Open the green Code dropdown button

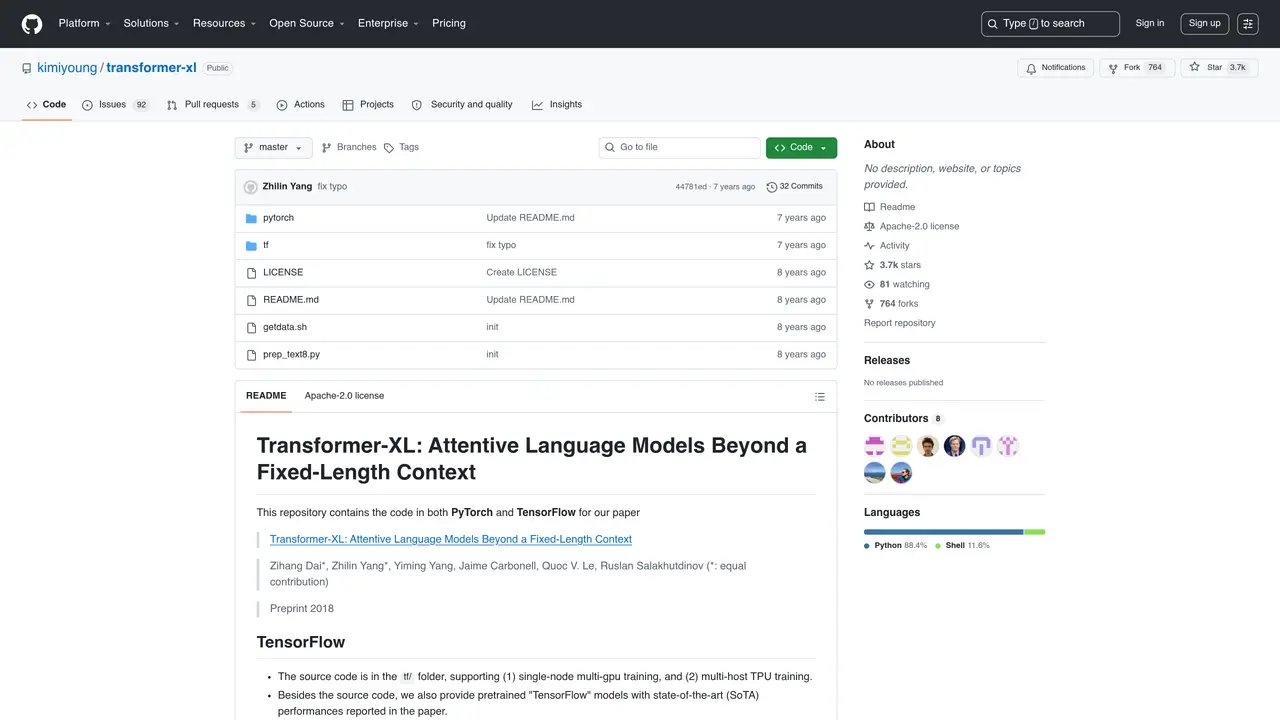click(801, 148)
